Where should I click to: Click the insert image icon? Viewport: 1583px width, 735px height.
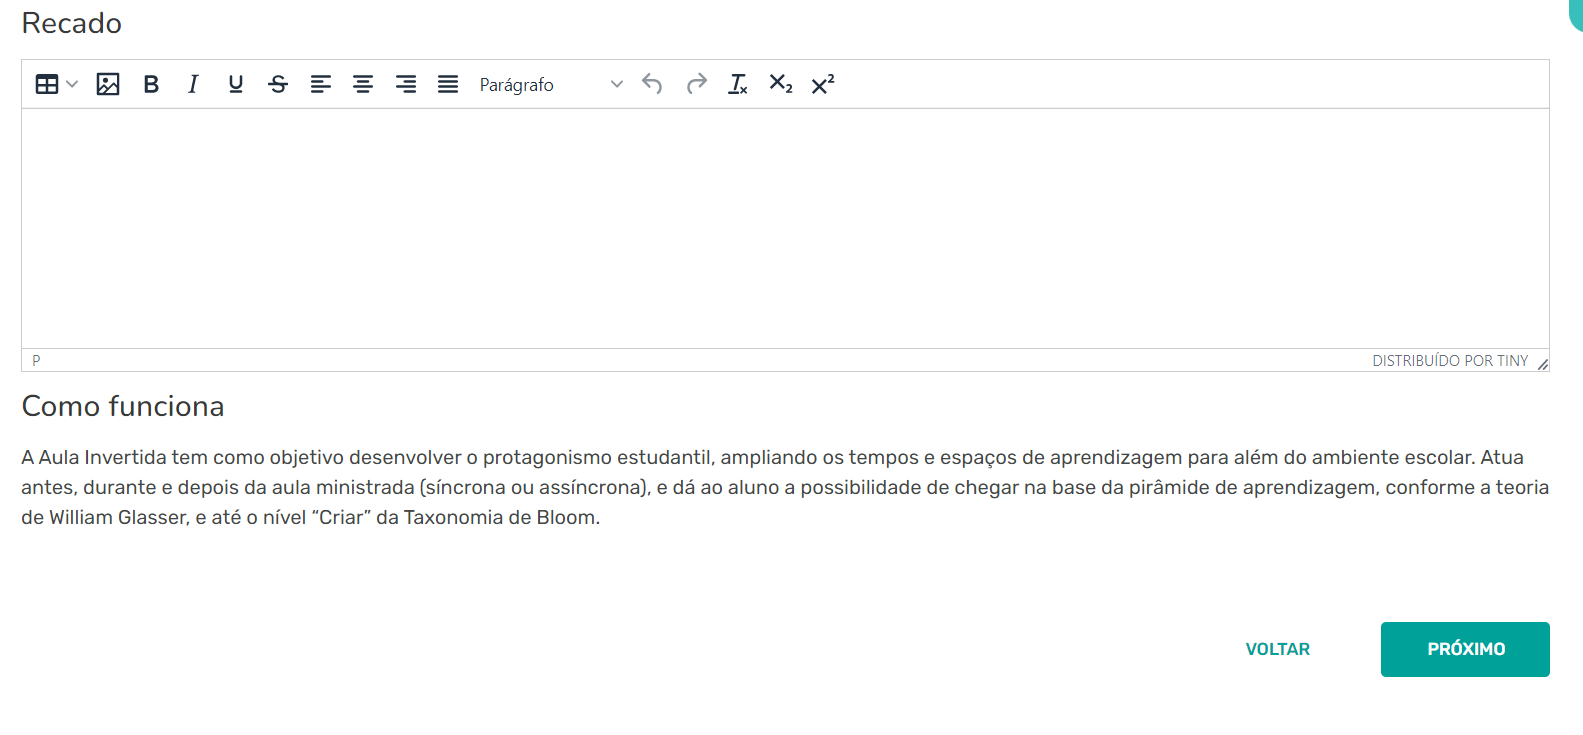(x=108, y=84)
